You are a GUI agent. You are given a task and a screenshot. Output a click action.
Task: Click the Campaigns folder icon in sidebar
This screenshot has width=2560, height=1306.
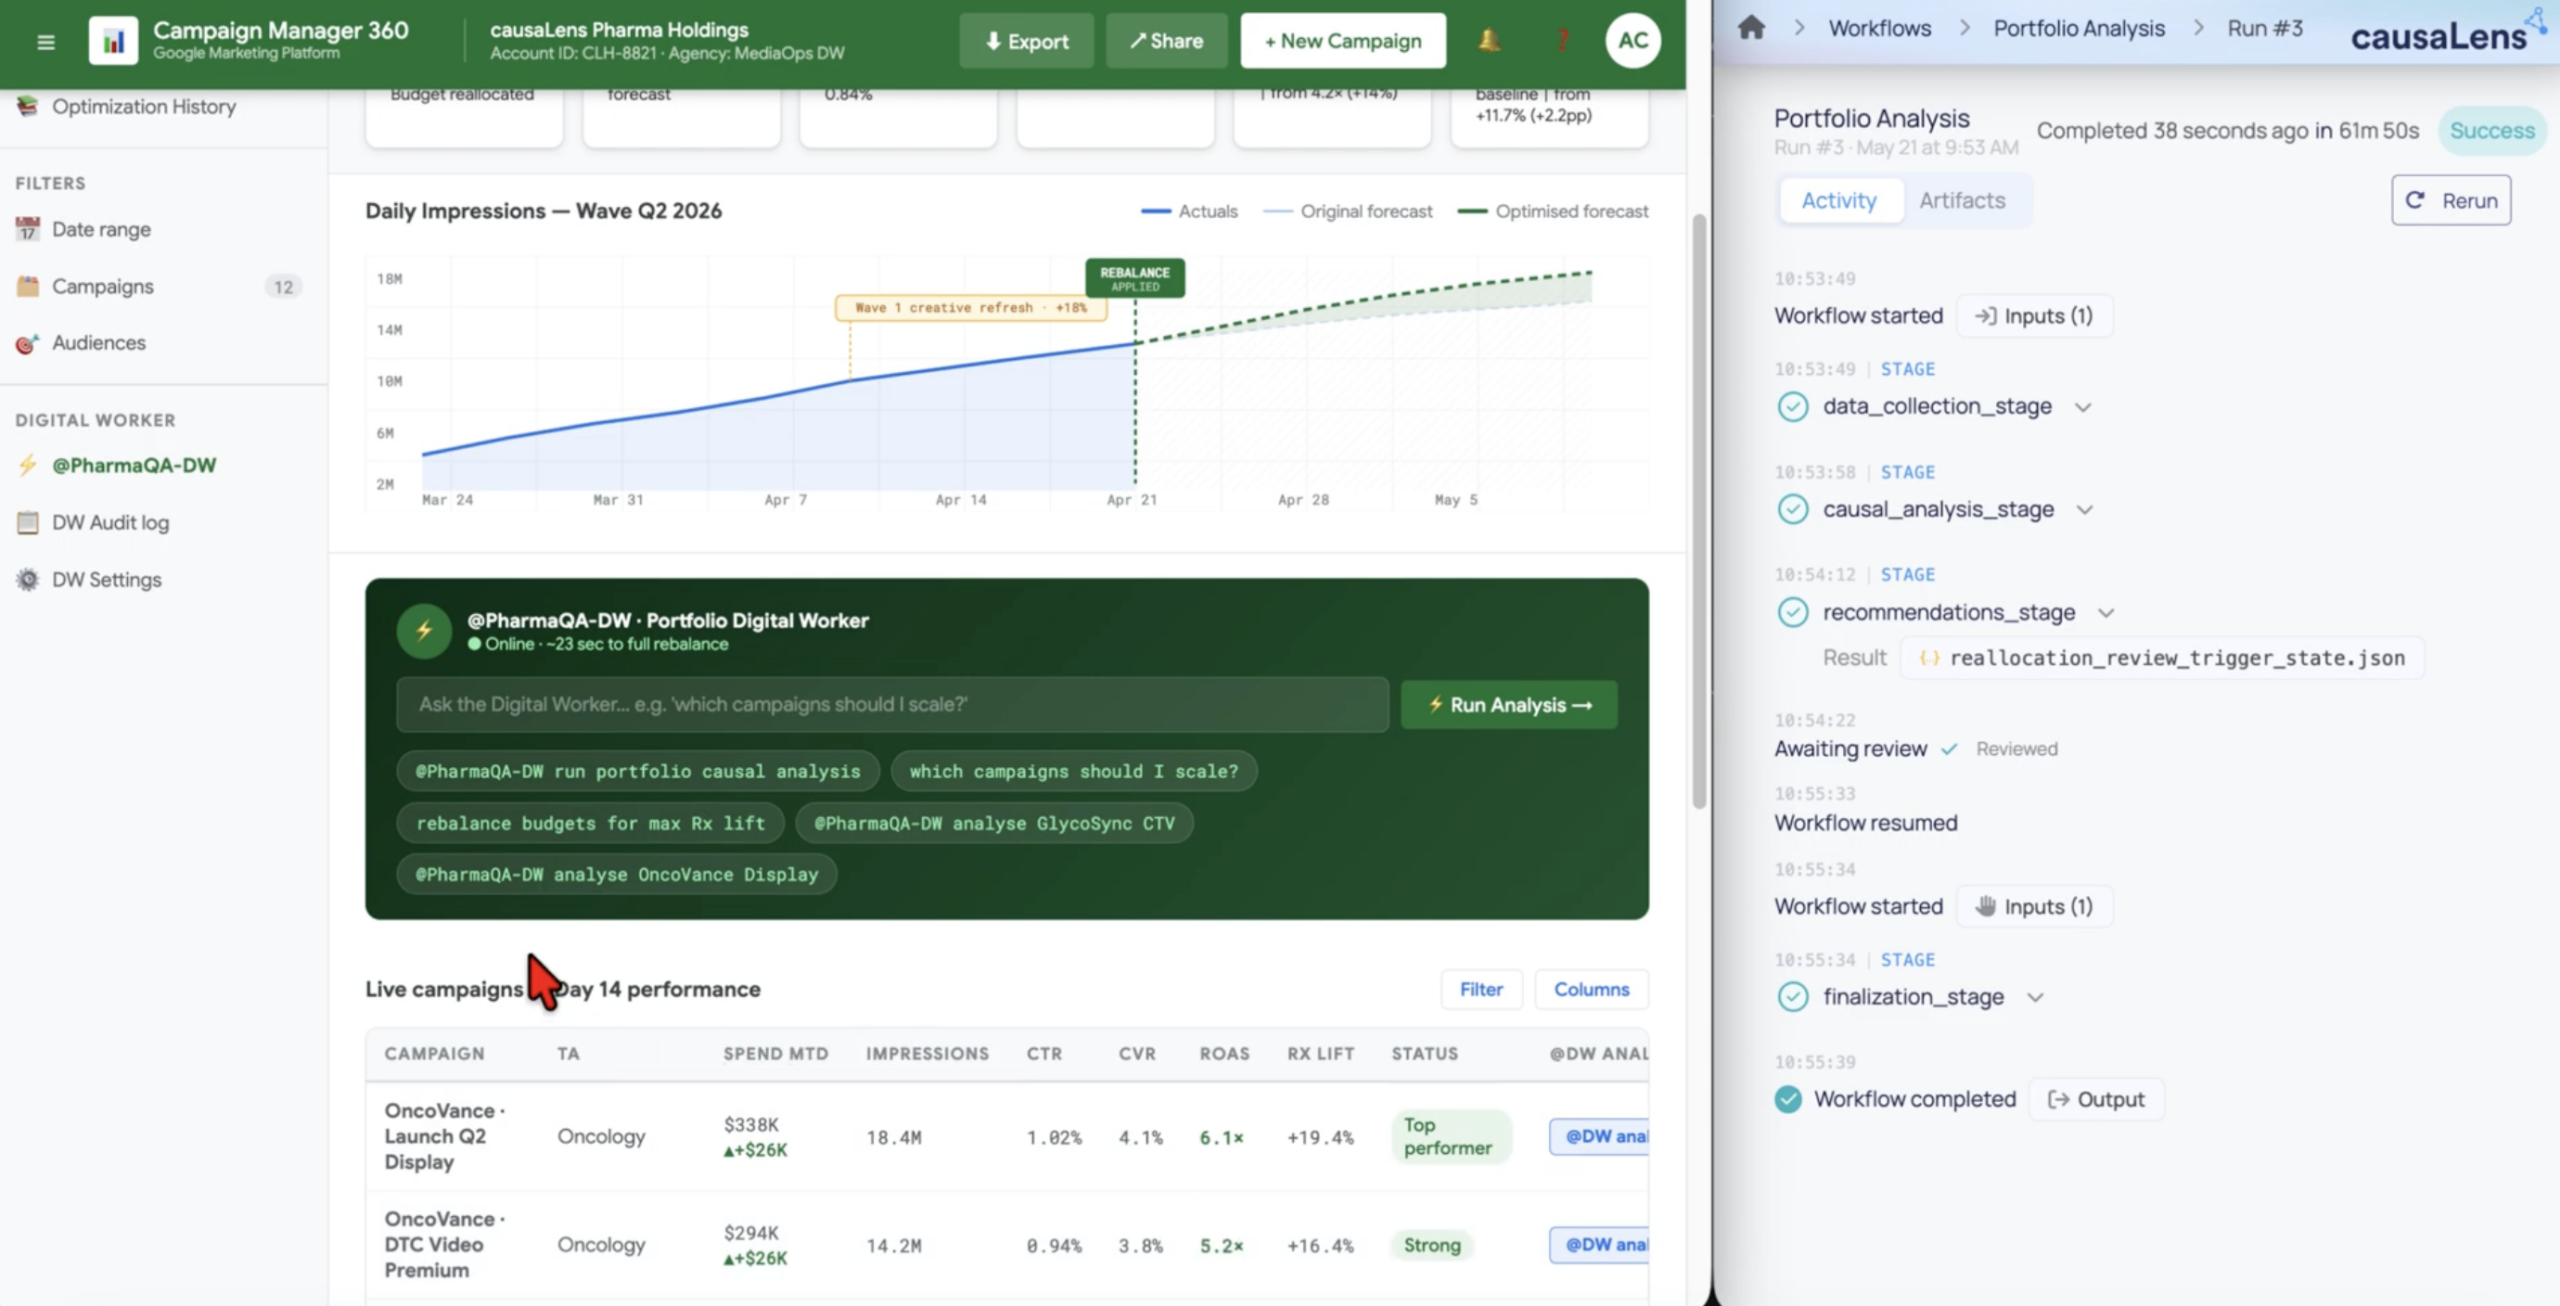click(x=28, y=286)
